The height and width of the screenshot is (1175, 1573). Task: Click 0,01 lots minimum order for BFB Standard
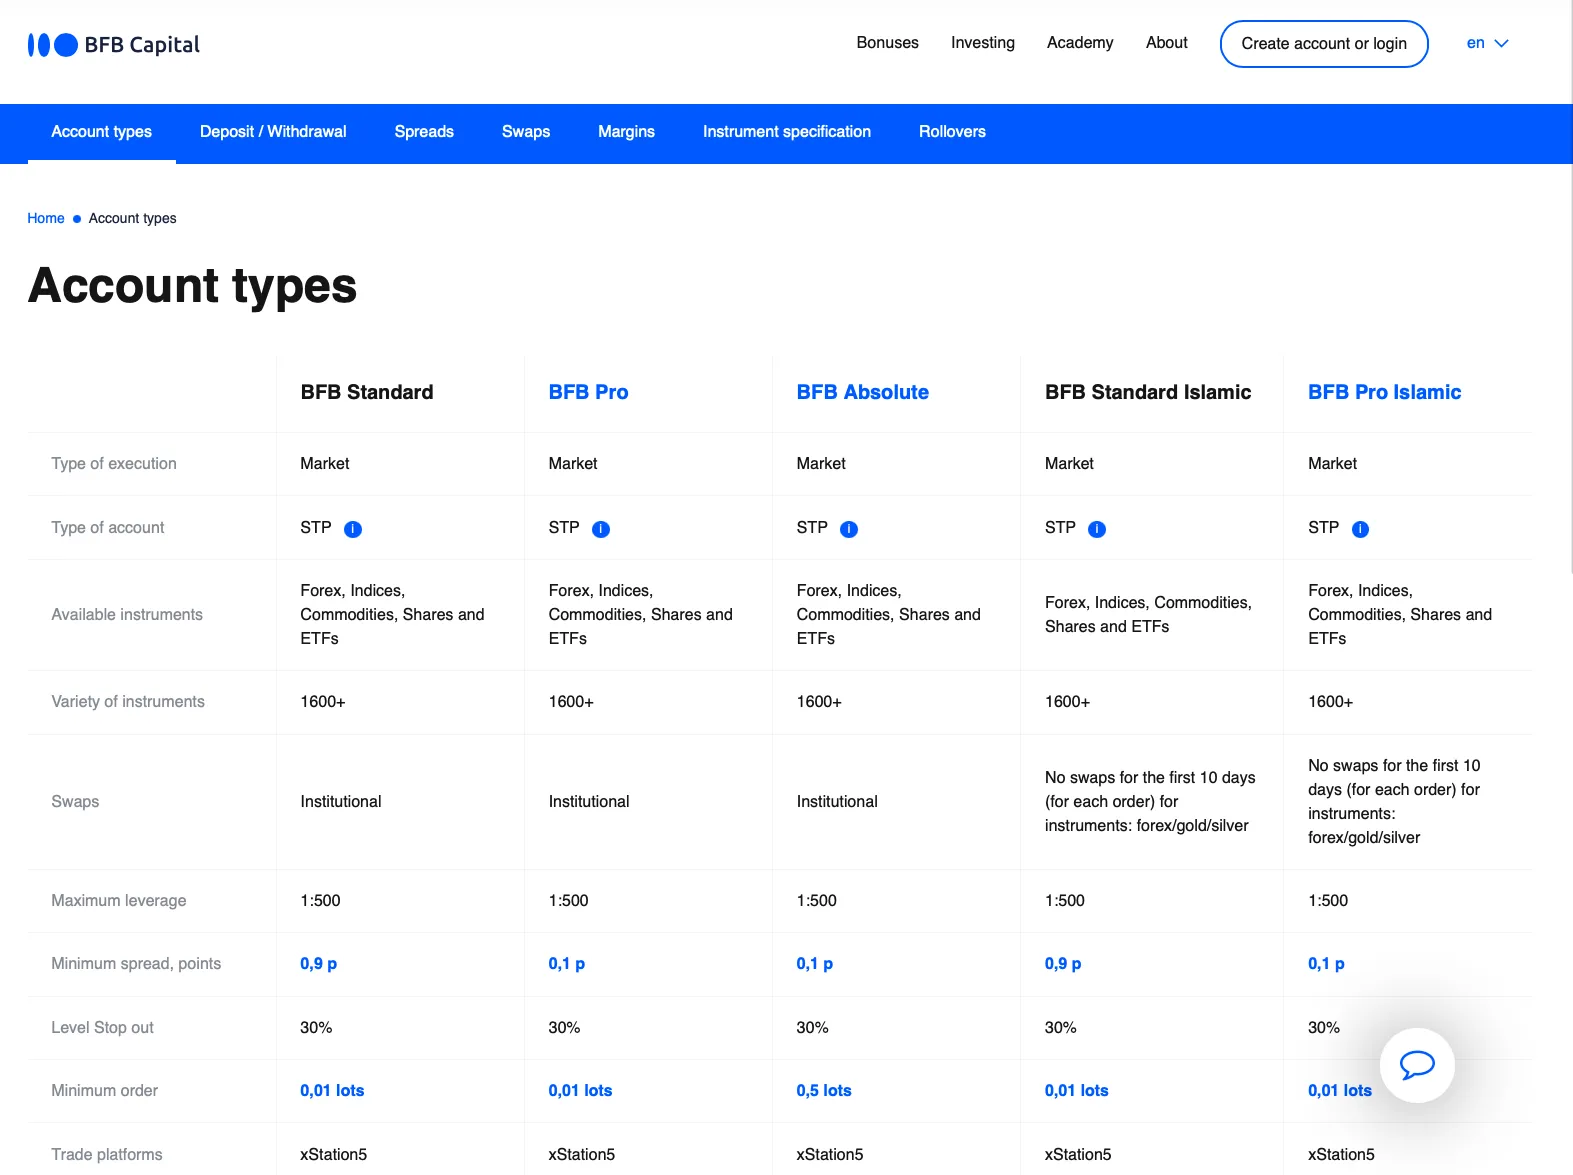click(x=332, y=1091)
